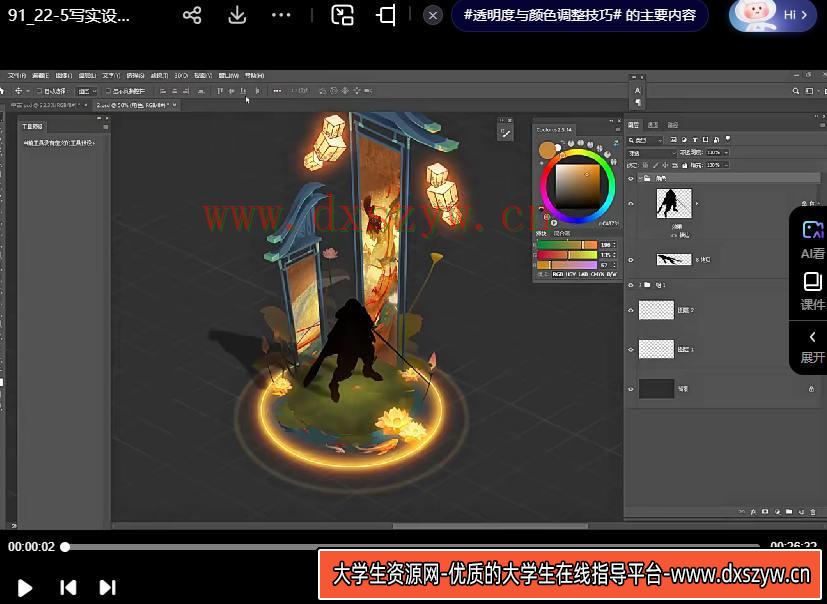Skip to previous video
827x604 pixels.
tap(69, 587)
